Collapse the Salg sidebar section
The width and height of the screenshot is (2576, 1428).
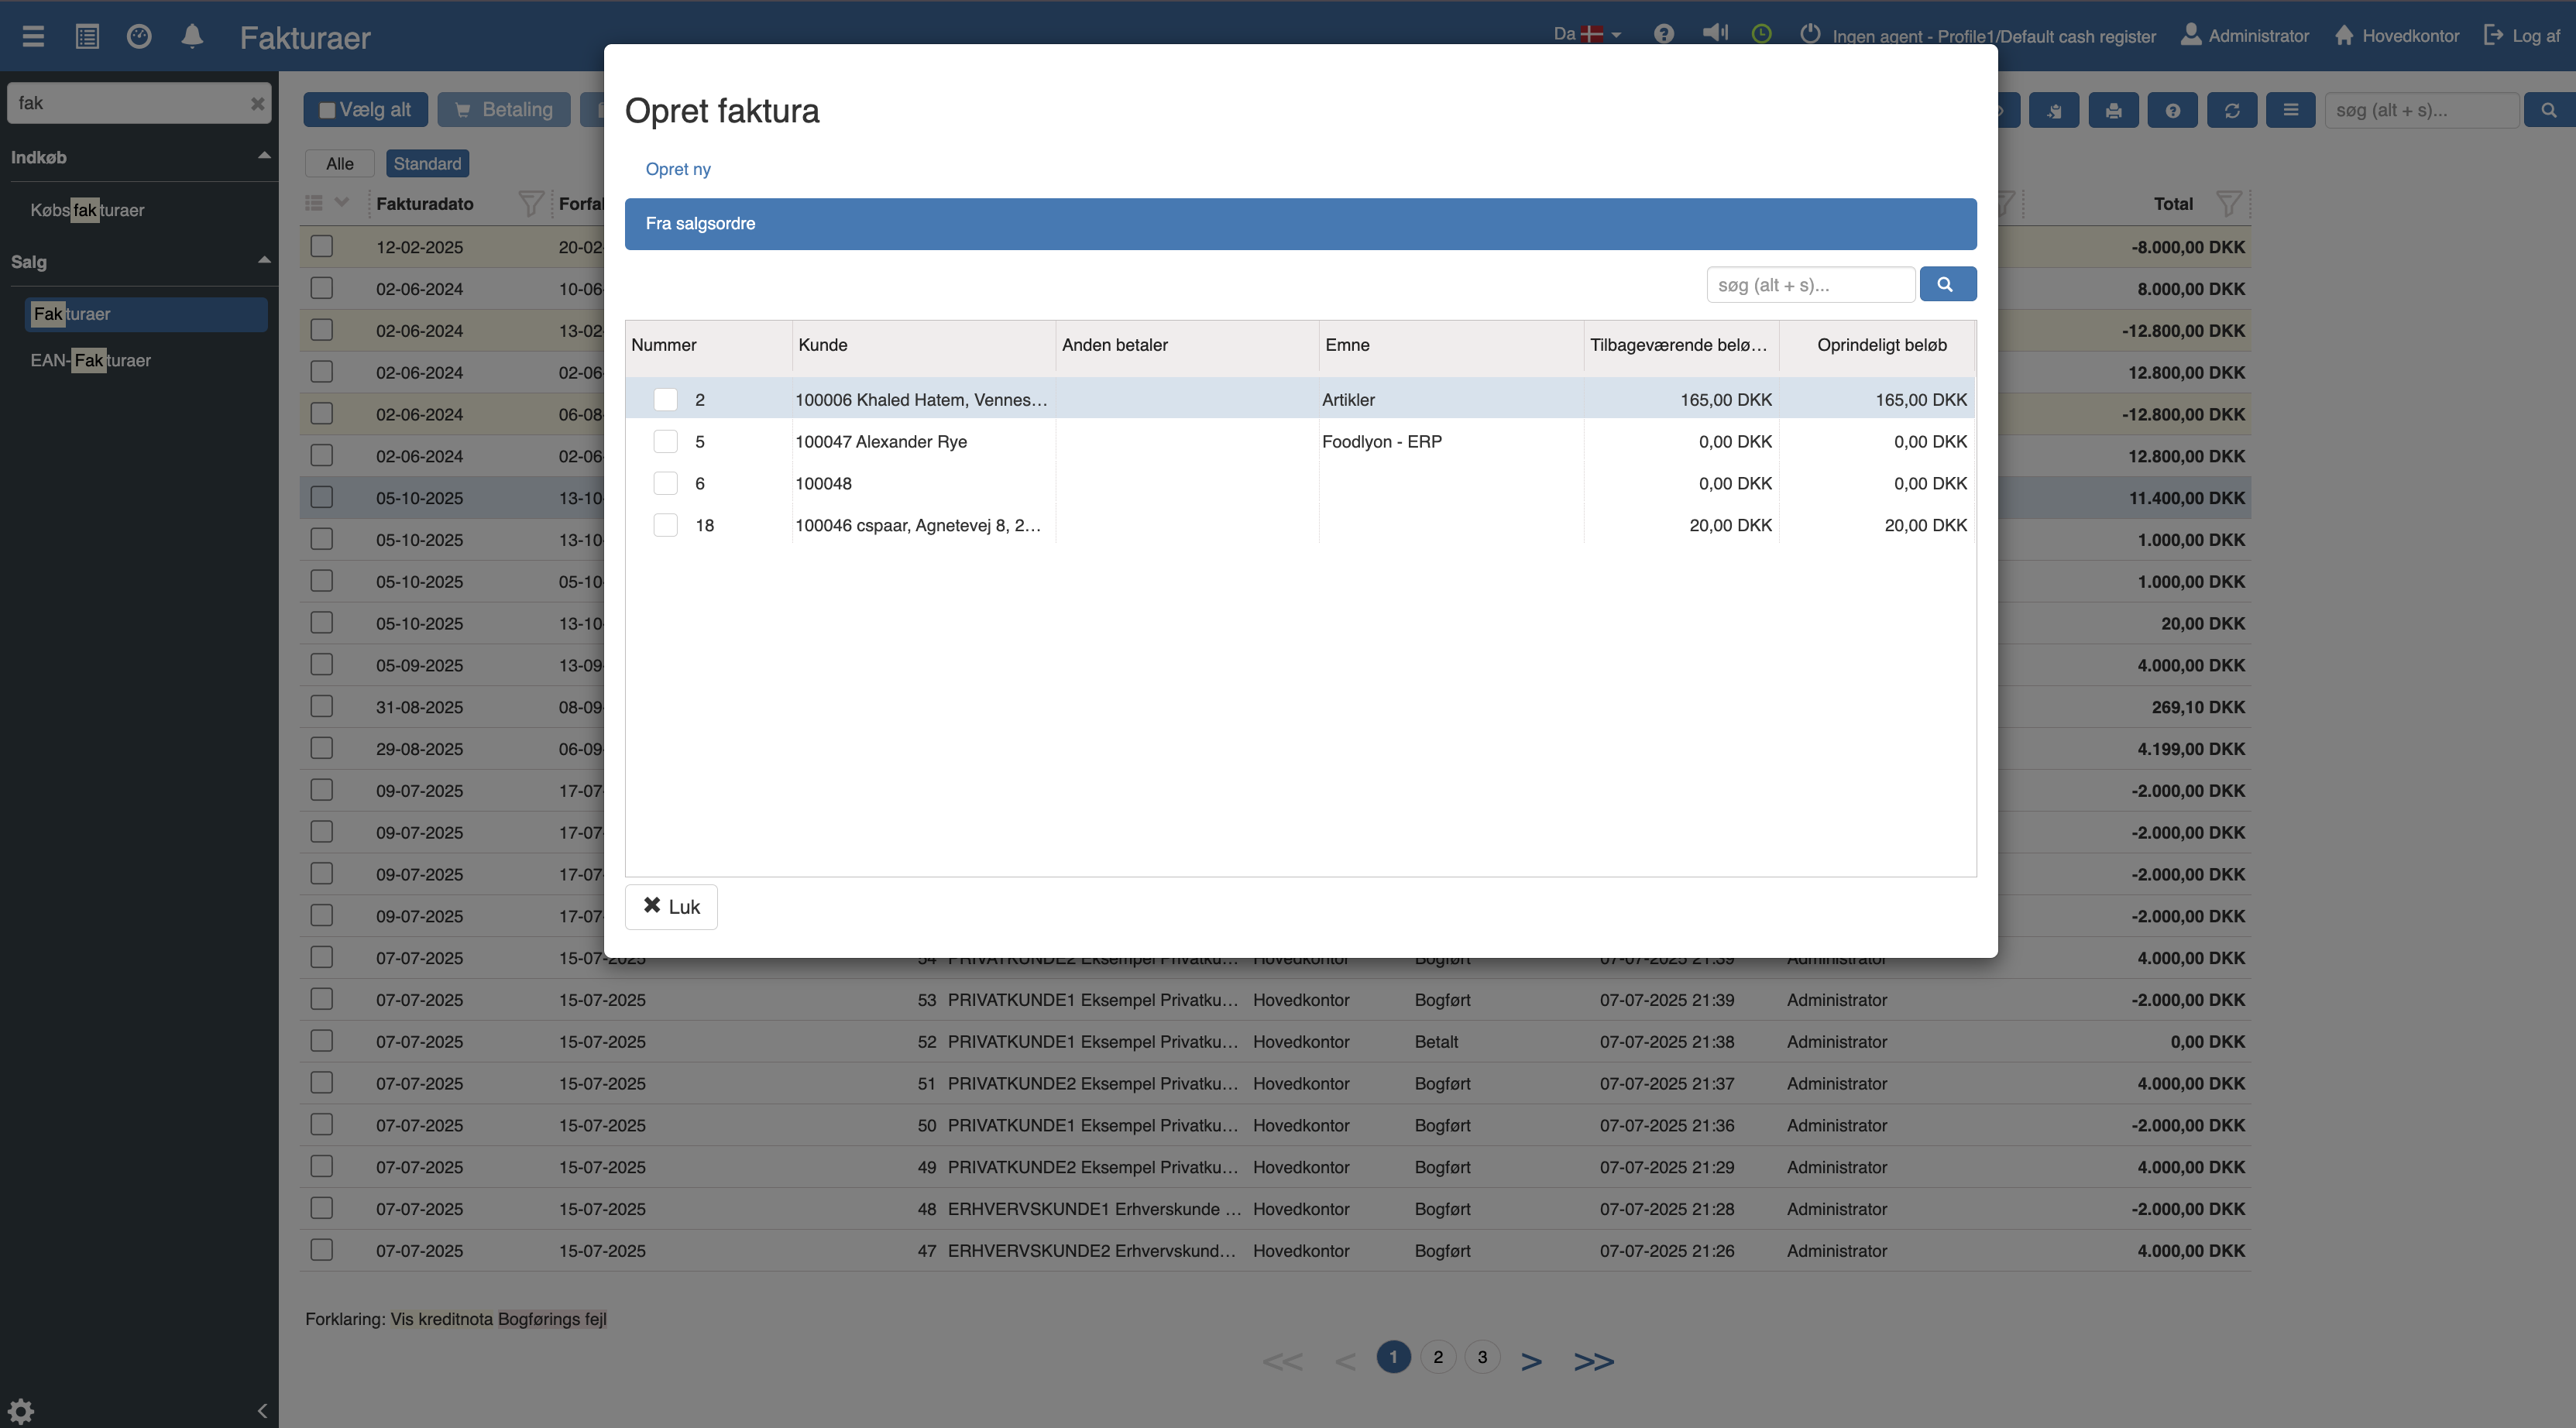coord(264,261)
